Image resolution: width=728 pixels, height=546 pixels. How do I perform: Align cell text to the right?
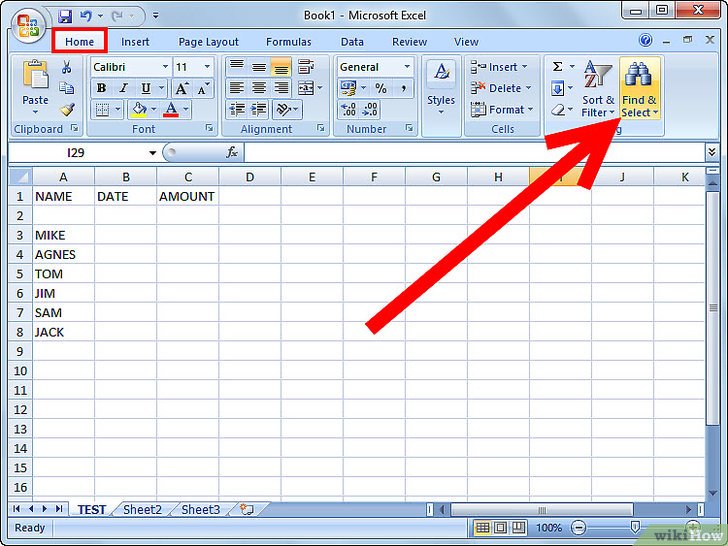281,88
